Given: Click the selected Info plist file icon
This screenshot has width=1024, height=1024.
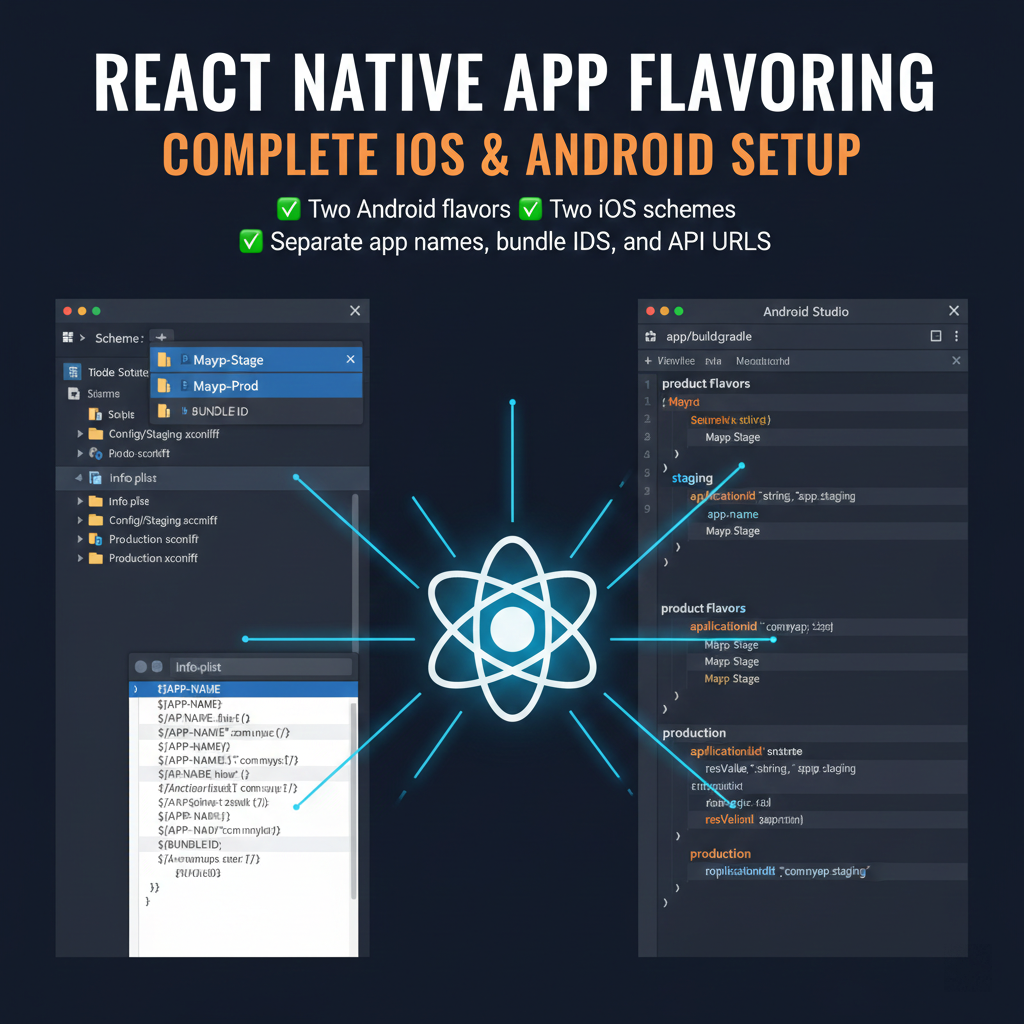Looking at the screenshot, I should tap(95, 477).
